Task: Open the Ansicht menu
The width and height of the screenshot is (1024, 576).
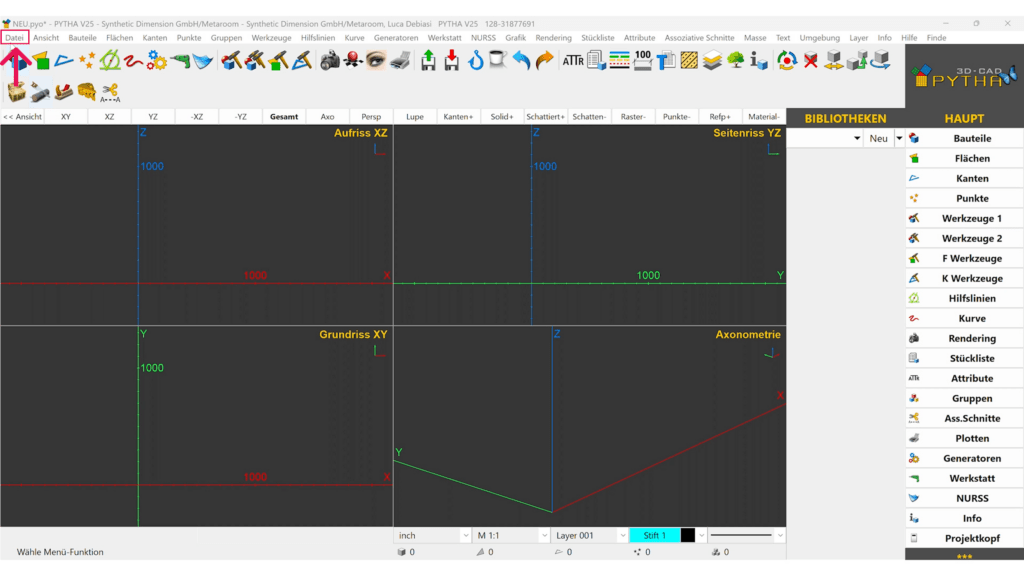Action: pyautogui.click(x=46, y=38)
